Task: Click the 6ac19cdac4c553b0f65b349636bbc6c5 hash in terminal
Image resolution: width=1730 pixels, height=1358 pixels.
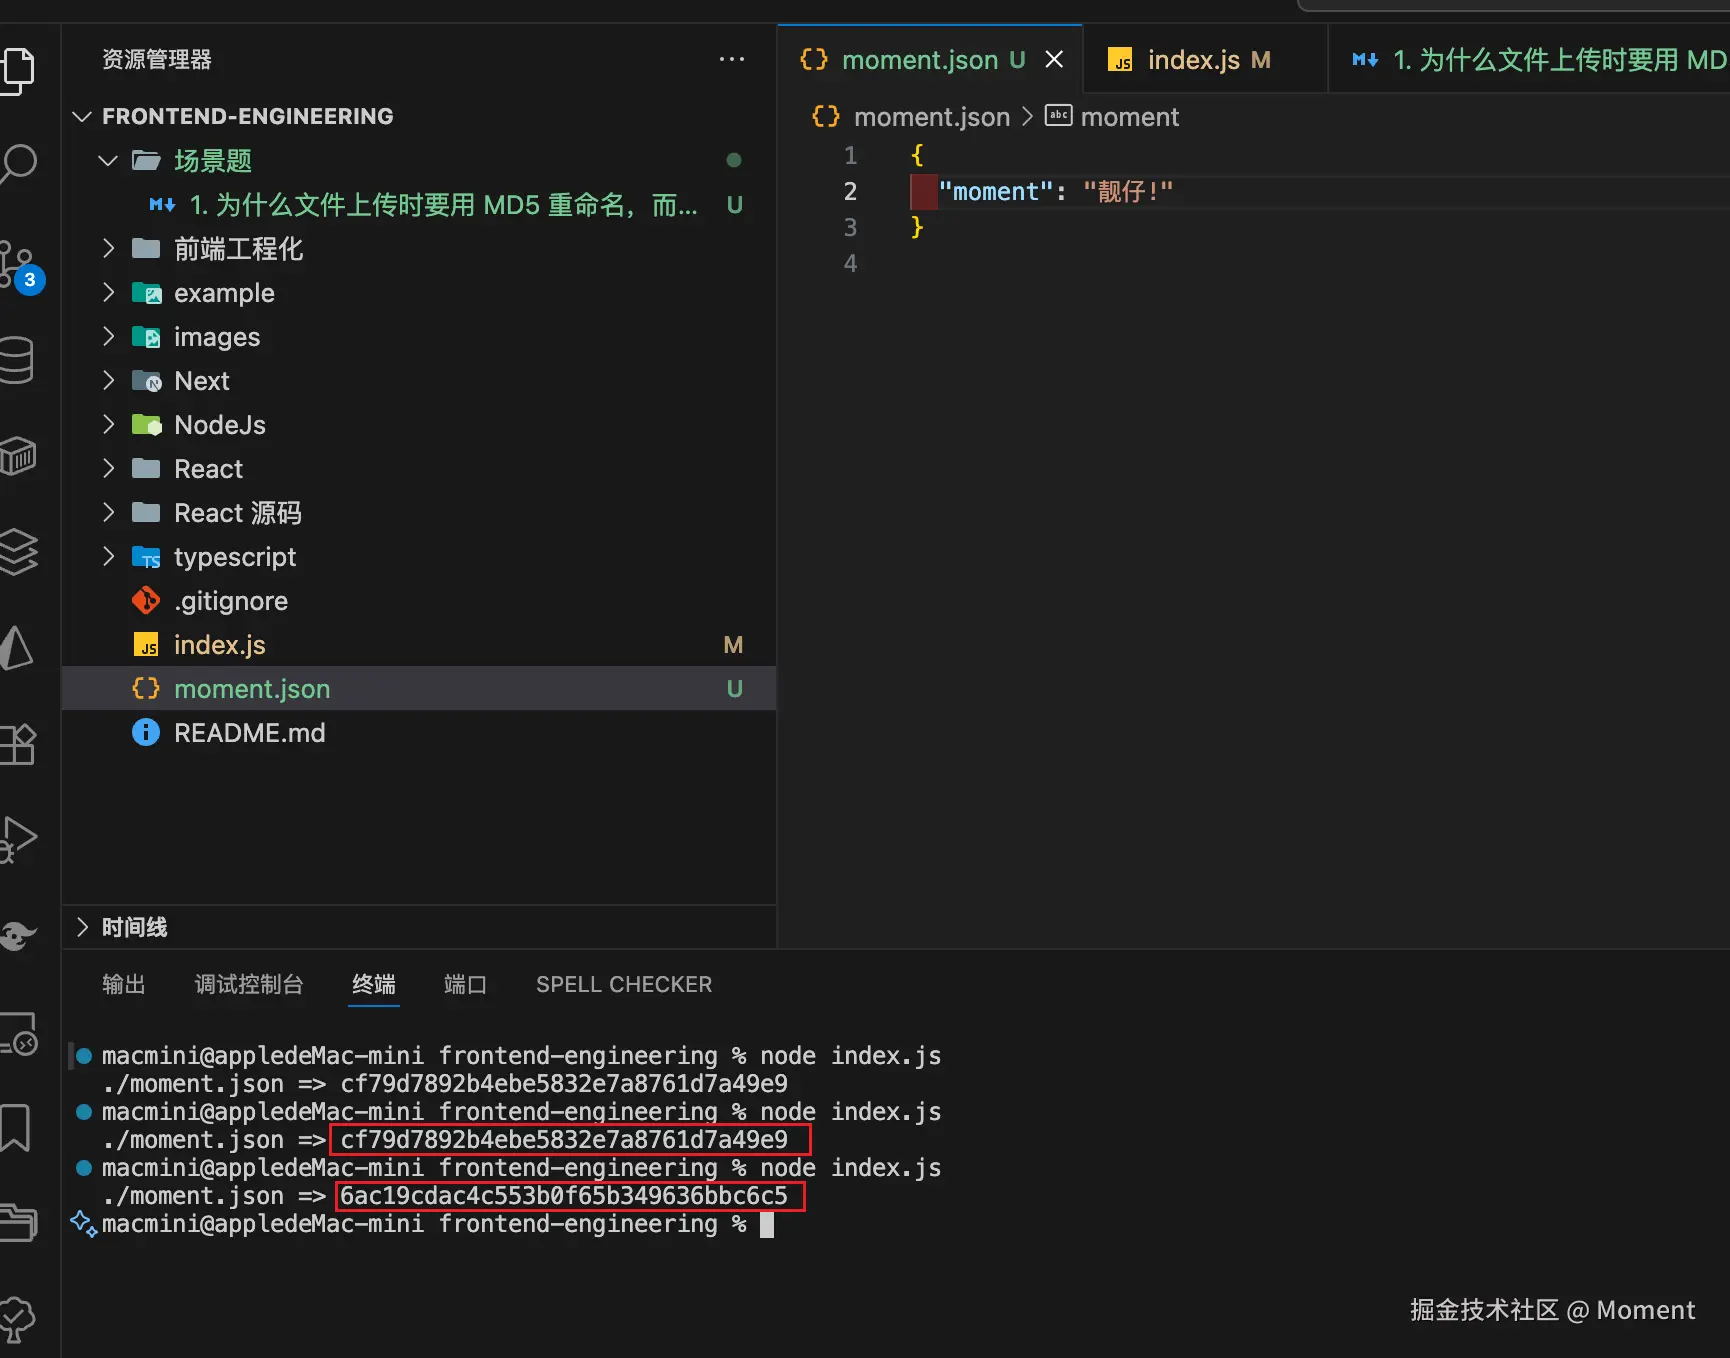Action: click(564, 1196)
